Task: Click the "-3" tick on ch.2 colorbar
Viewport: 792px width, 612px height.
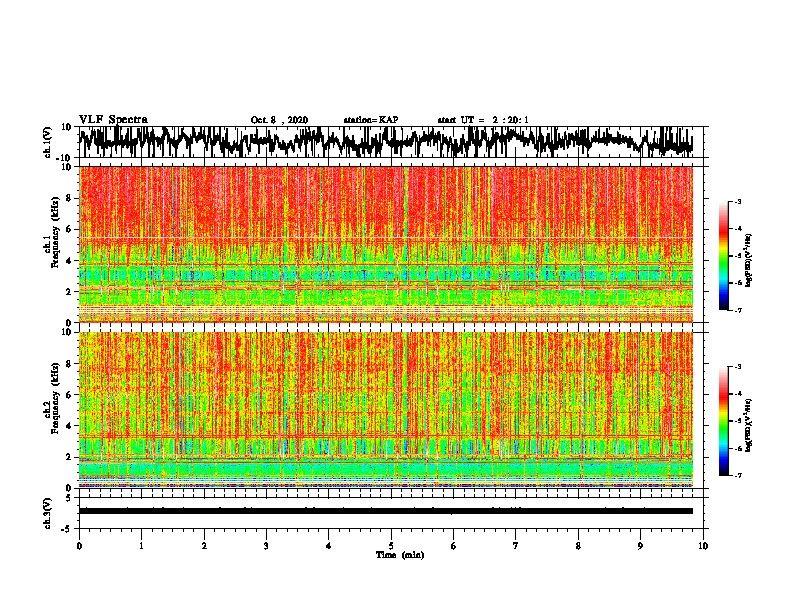Action: [737, 367]
